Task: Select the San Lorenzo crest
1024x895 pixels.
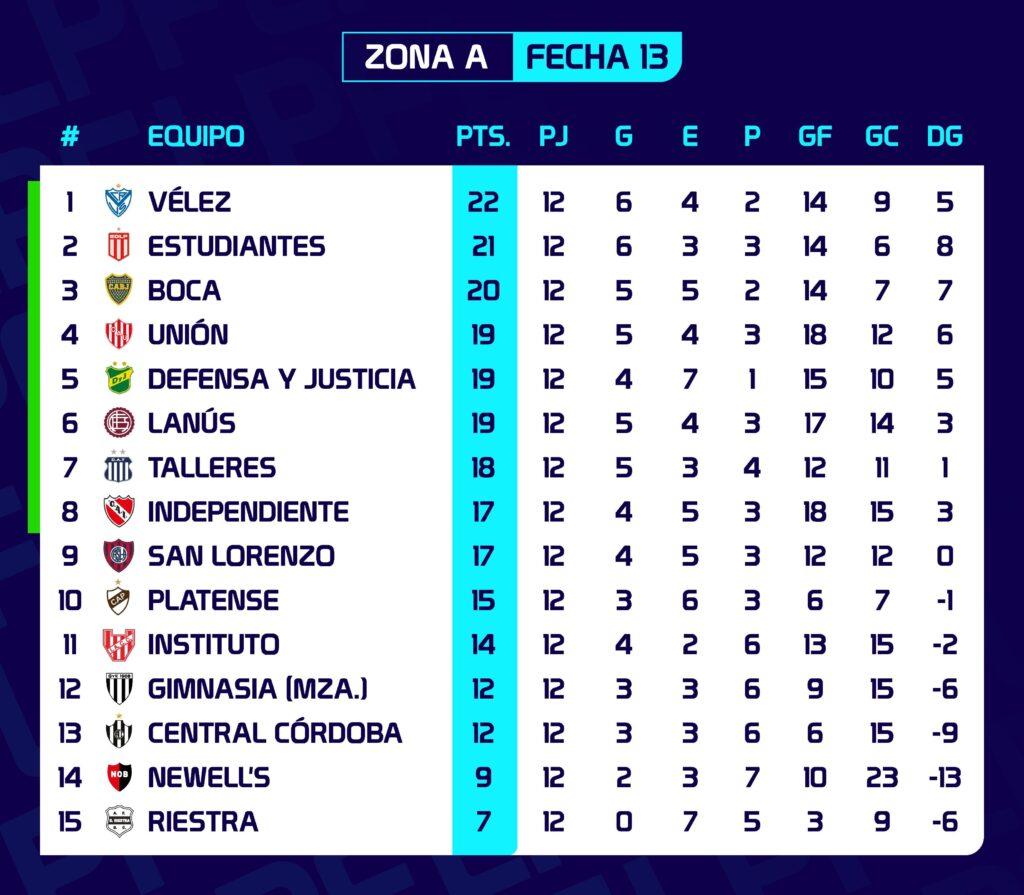Action: [x=119, y=555]
